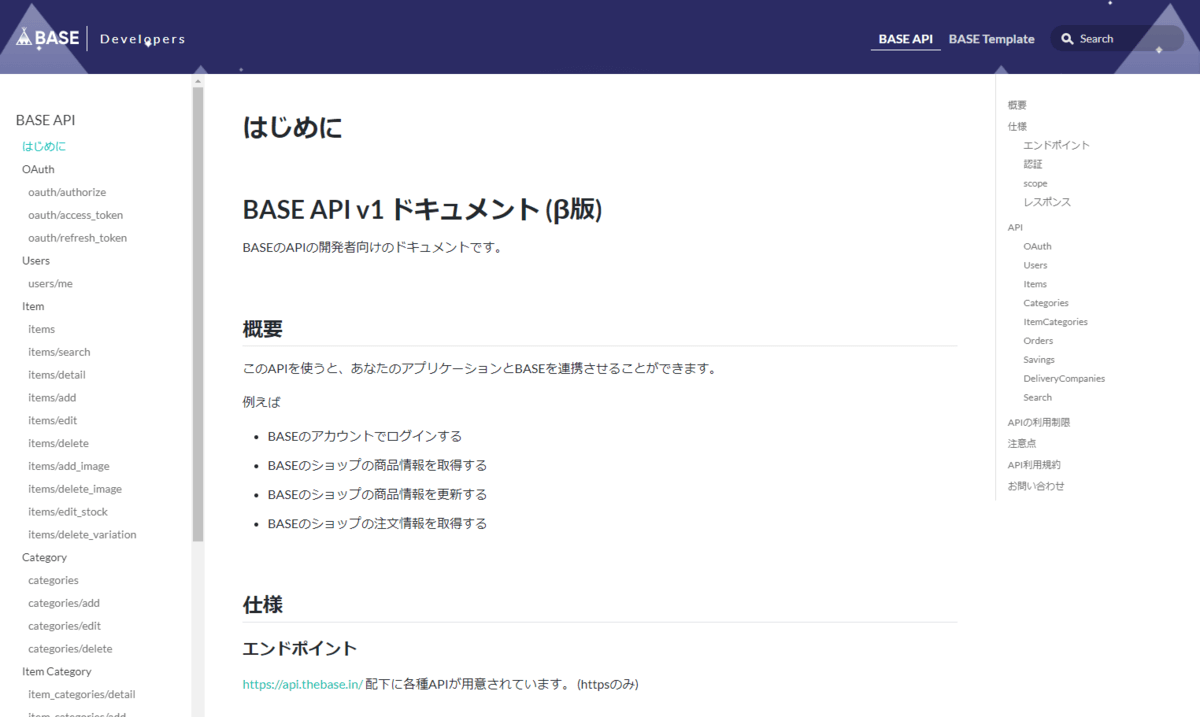Click the BASE logo in header
This screenshot has height=717, width=1200.
48,39
